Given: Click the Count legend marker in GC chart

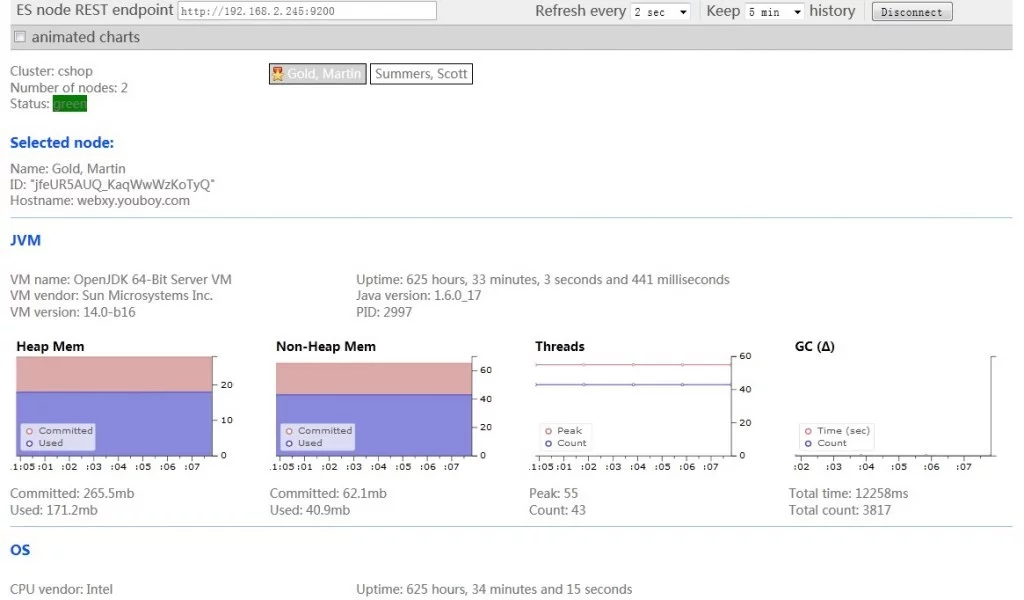Looking at the screenshot, I should [x=808, y=443].
